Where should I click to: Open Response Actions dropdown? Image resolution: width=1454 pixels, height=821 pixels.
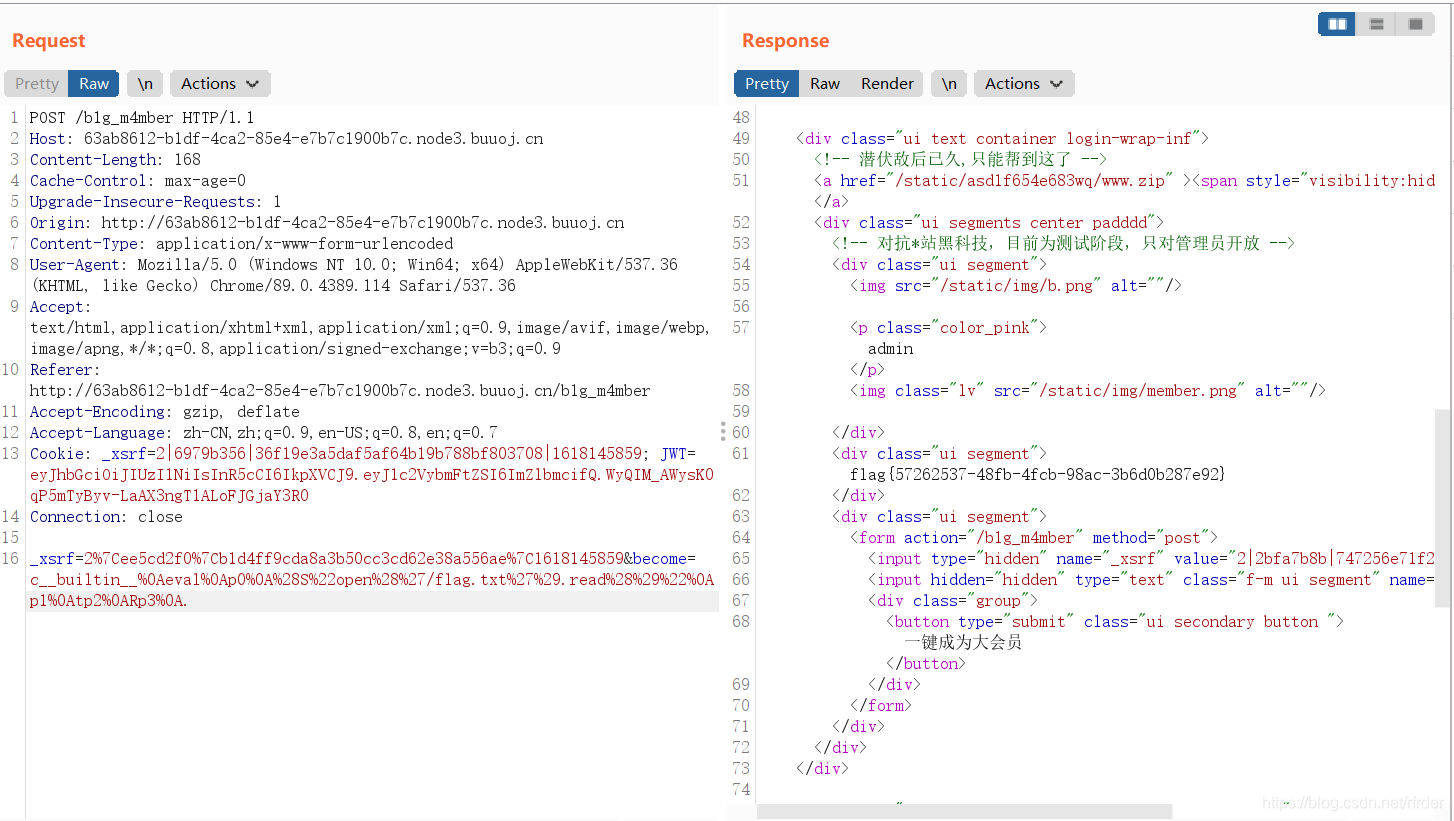click(1024, 84)
